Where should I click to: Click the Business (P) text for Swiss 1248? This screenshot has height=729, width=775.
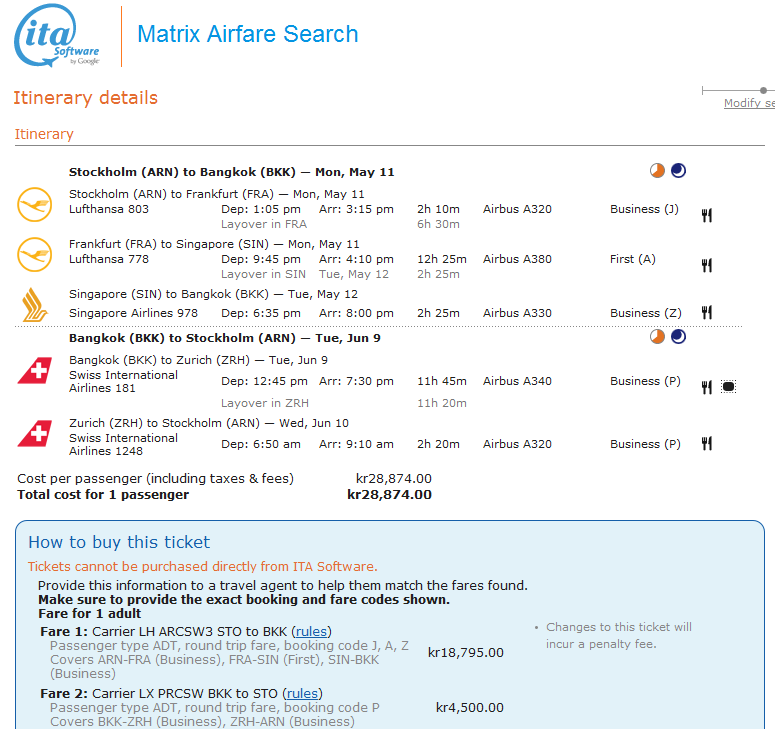point(645,444)
